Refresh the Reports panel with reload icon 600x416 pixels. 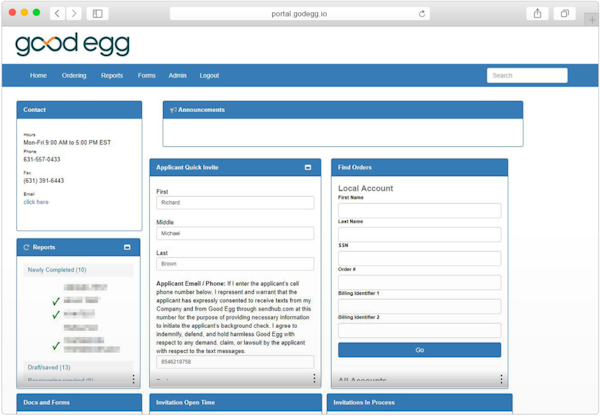[26, 247]
